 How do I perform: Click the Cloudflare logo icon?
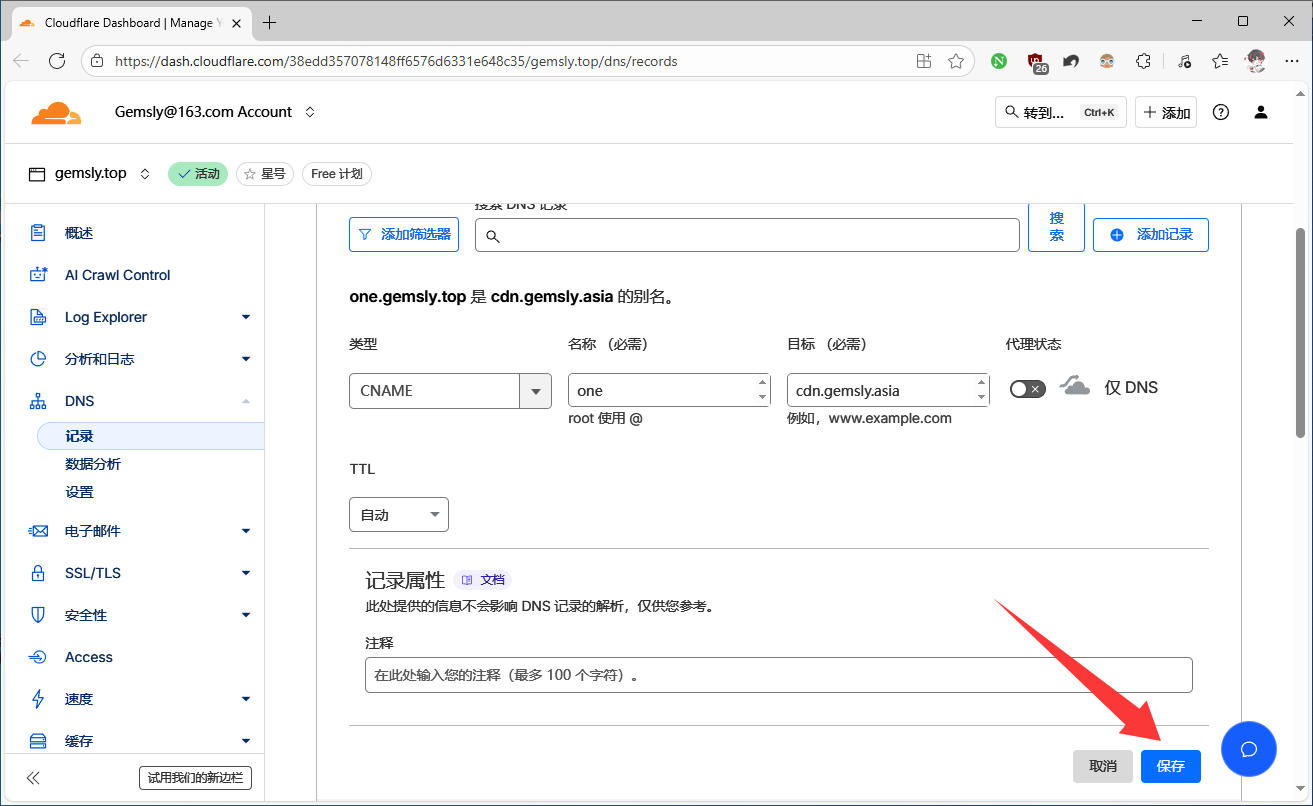56,113
